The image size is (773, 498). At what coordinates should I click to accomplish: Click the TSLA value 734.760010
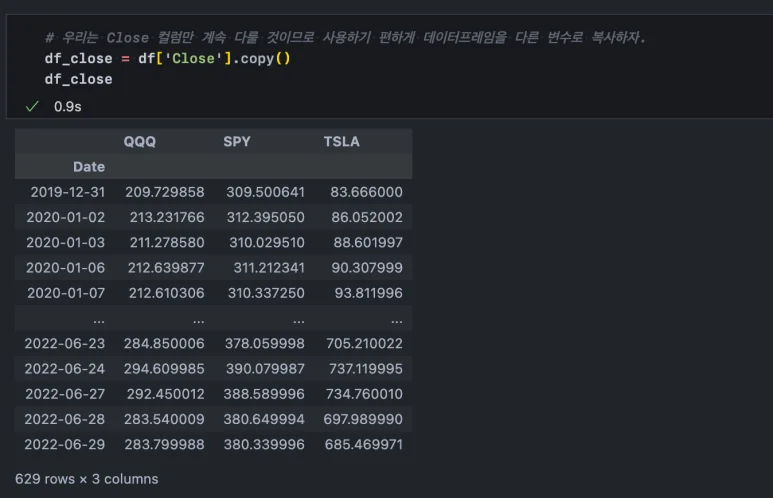coord(364,394)
